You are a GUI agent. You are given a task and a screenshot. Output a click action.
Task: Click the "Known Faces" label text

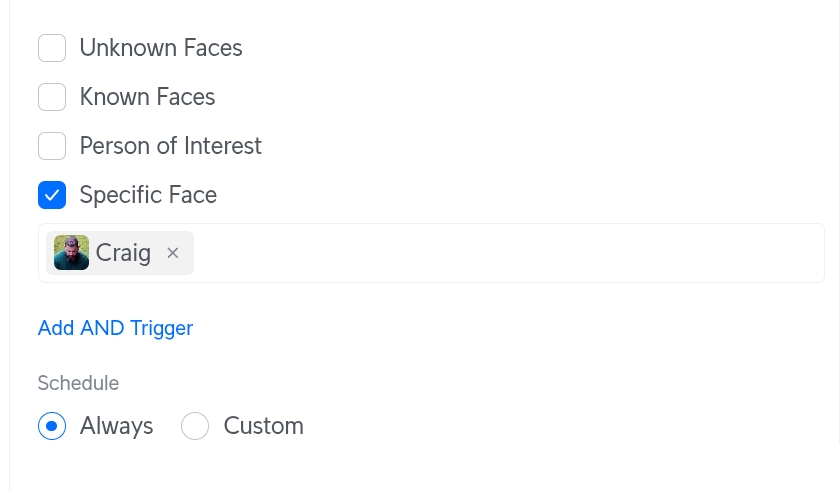tap(147, 97)
